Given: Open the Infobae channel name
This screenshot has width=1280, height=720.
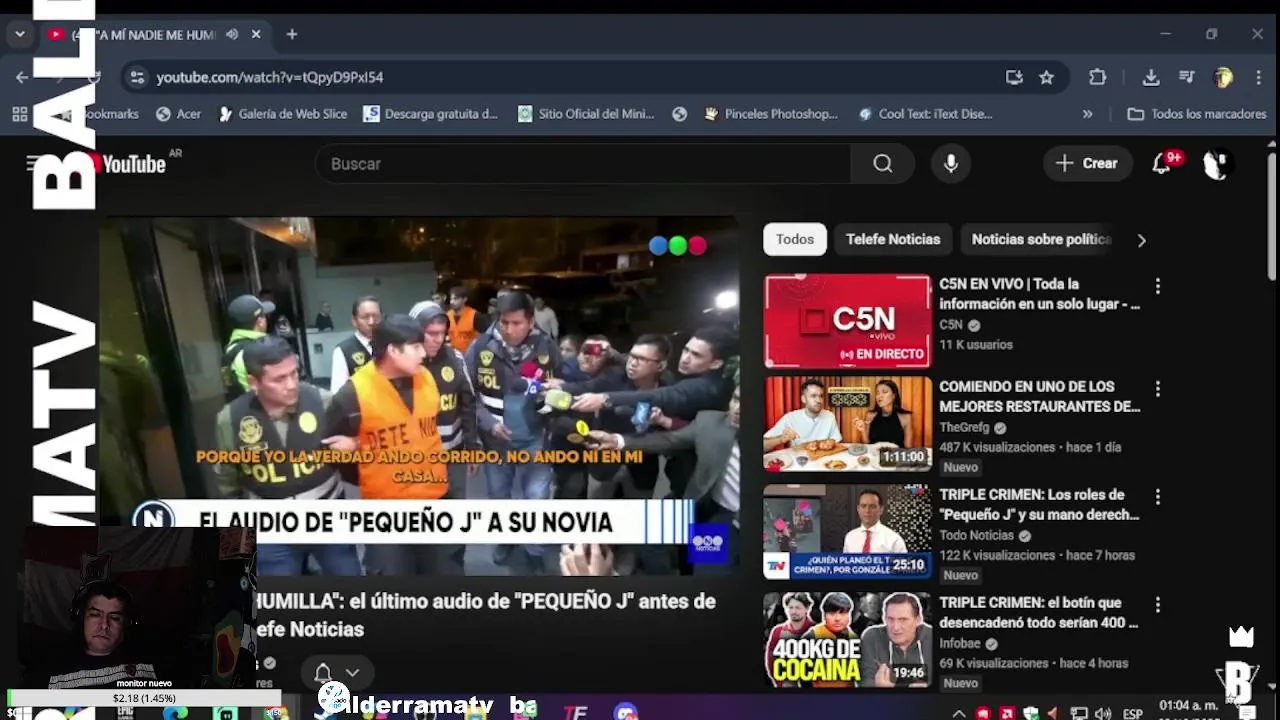Looking at the screenshot, I should [x=961, y=643].
